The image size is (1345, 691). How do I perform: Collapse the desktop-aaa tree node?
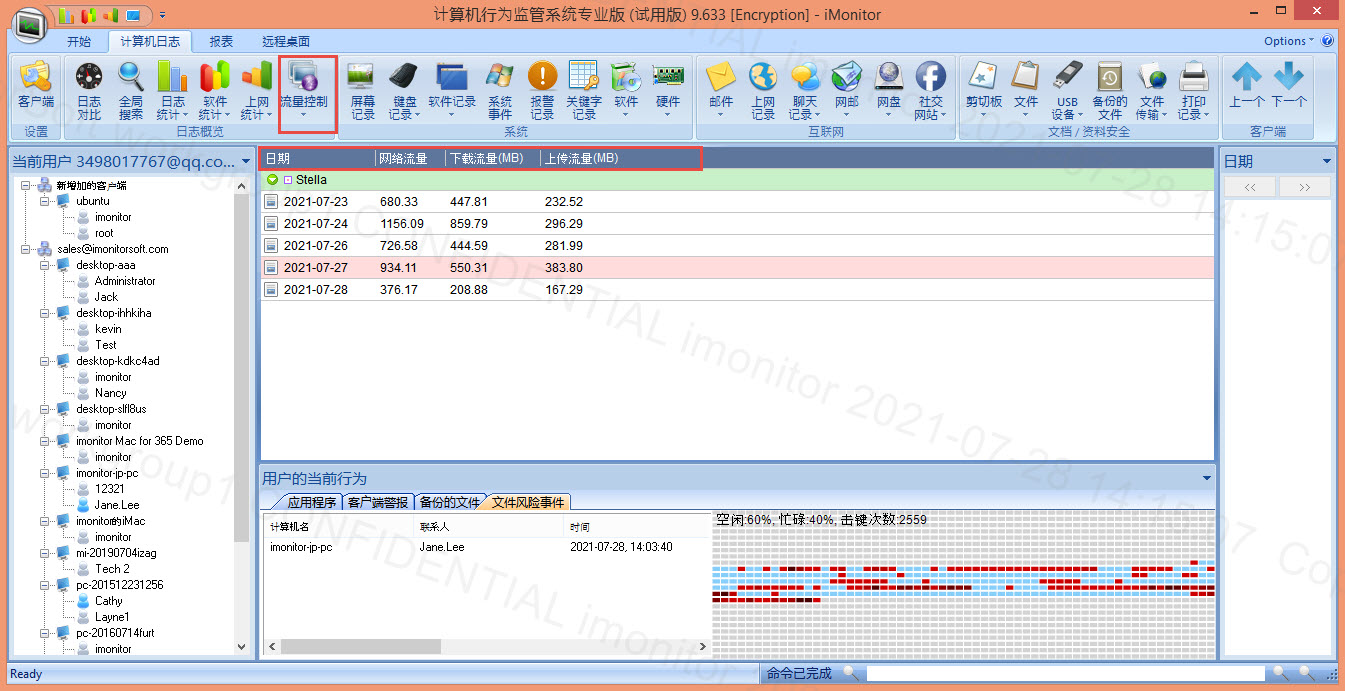46,265
